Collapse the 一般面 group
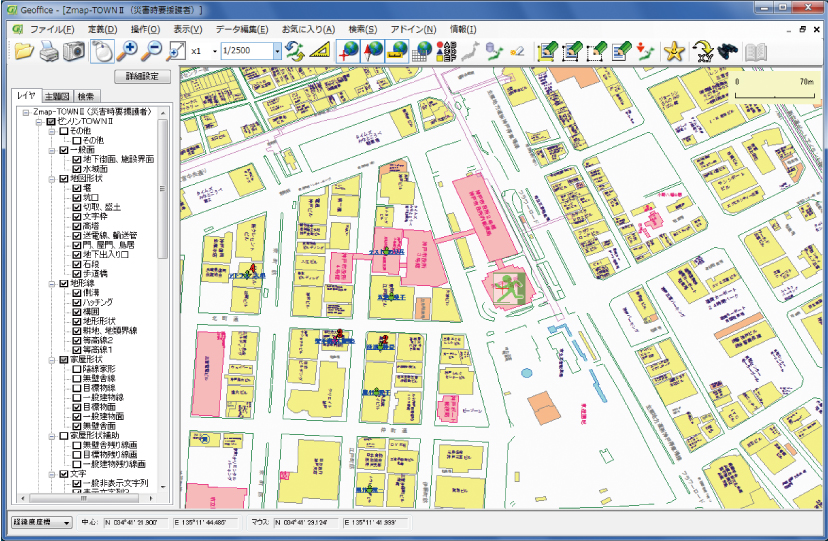This screenshot has height=541, width=828. pyautogui.click(x=52, y=150)
